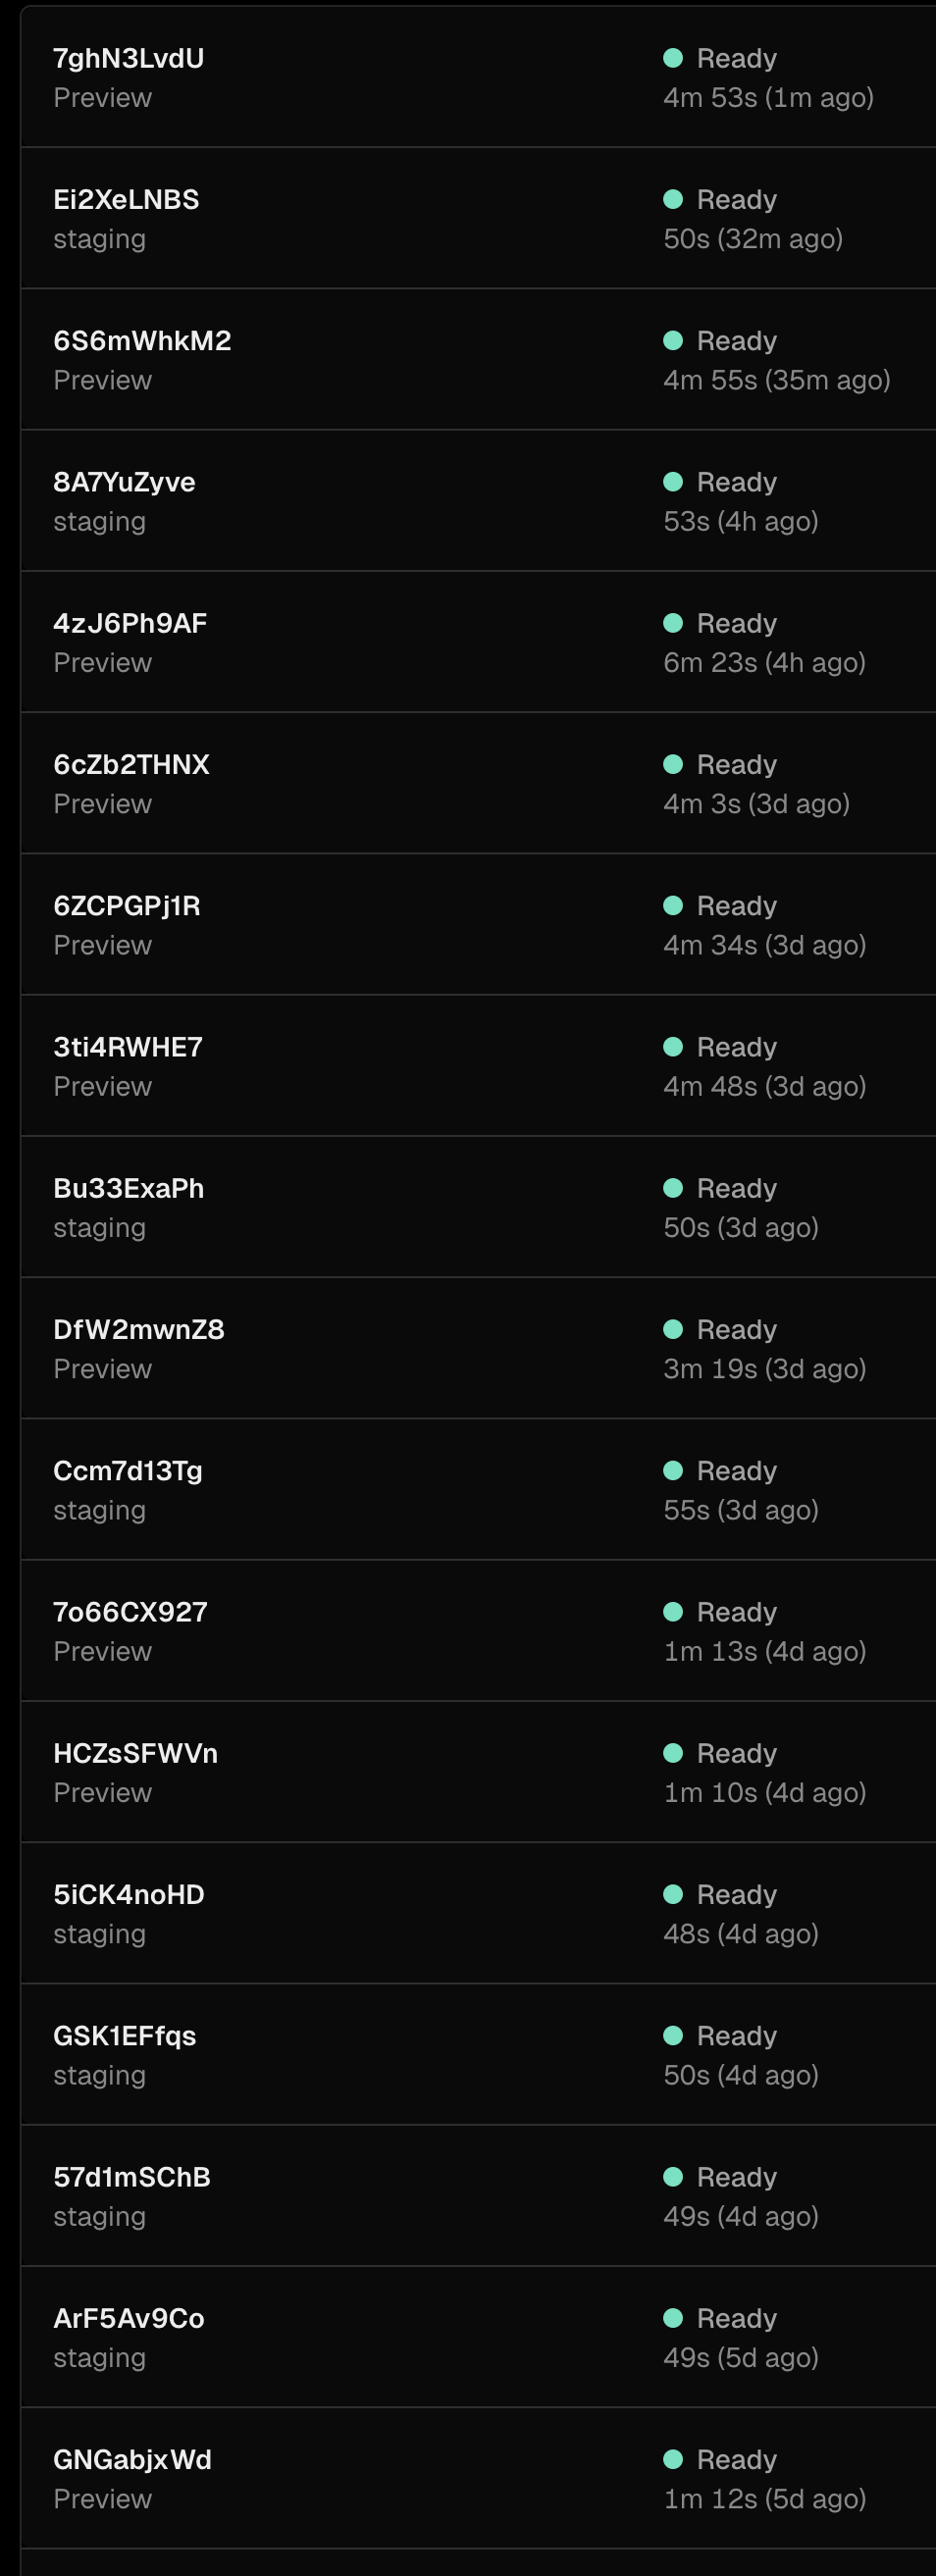Open deployment 5iCK4noHD
This screenshot has width=936, height=2576.
click(129, 1894)
